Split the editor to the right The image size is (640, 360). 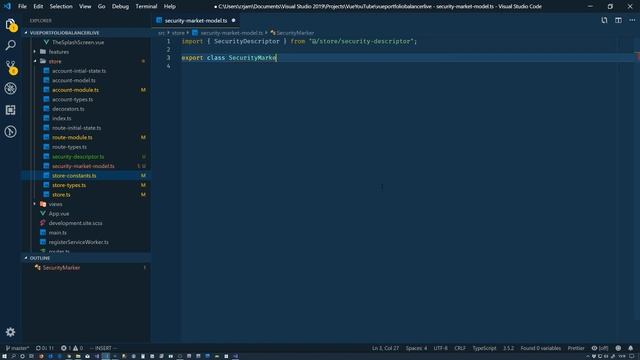618,20
